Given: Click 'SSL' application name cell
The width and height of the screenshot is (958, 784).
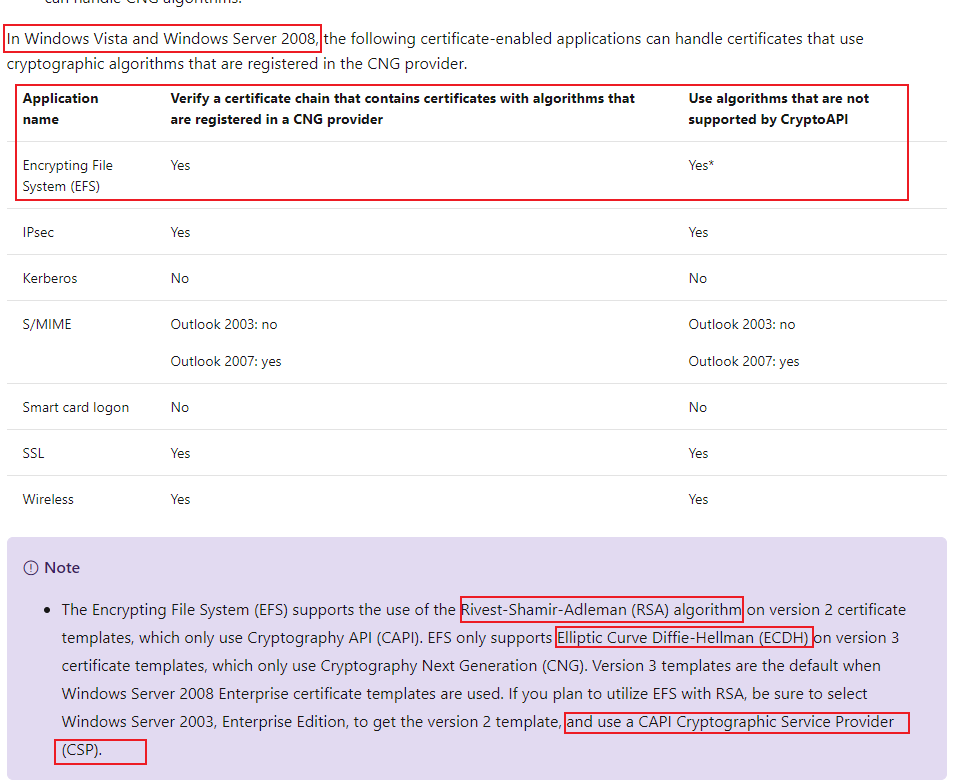Looking at the screenshot, I should click(33, 453).
